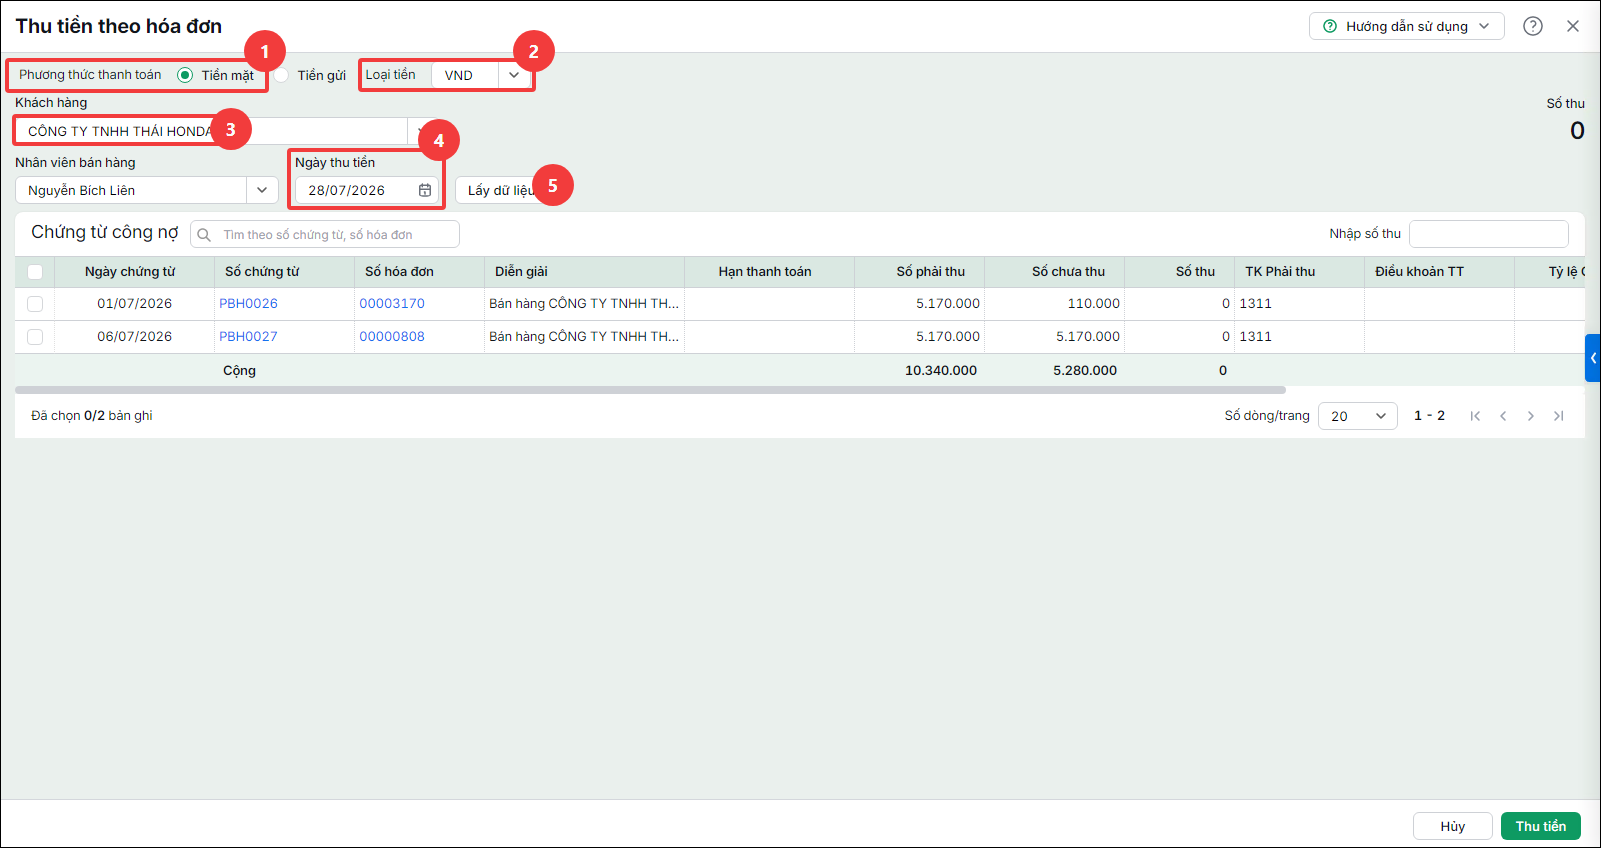Expand the Nhân viên bán hàng dropdown
This screenshot has width=1601, height=848.
(x=262, y=190)
